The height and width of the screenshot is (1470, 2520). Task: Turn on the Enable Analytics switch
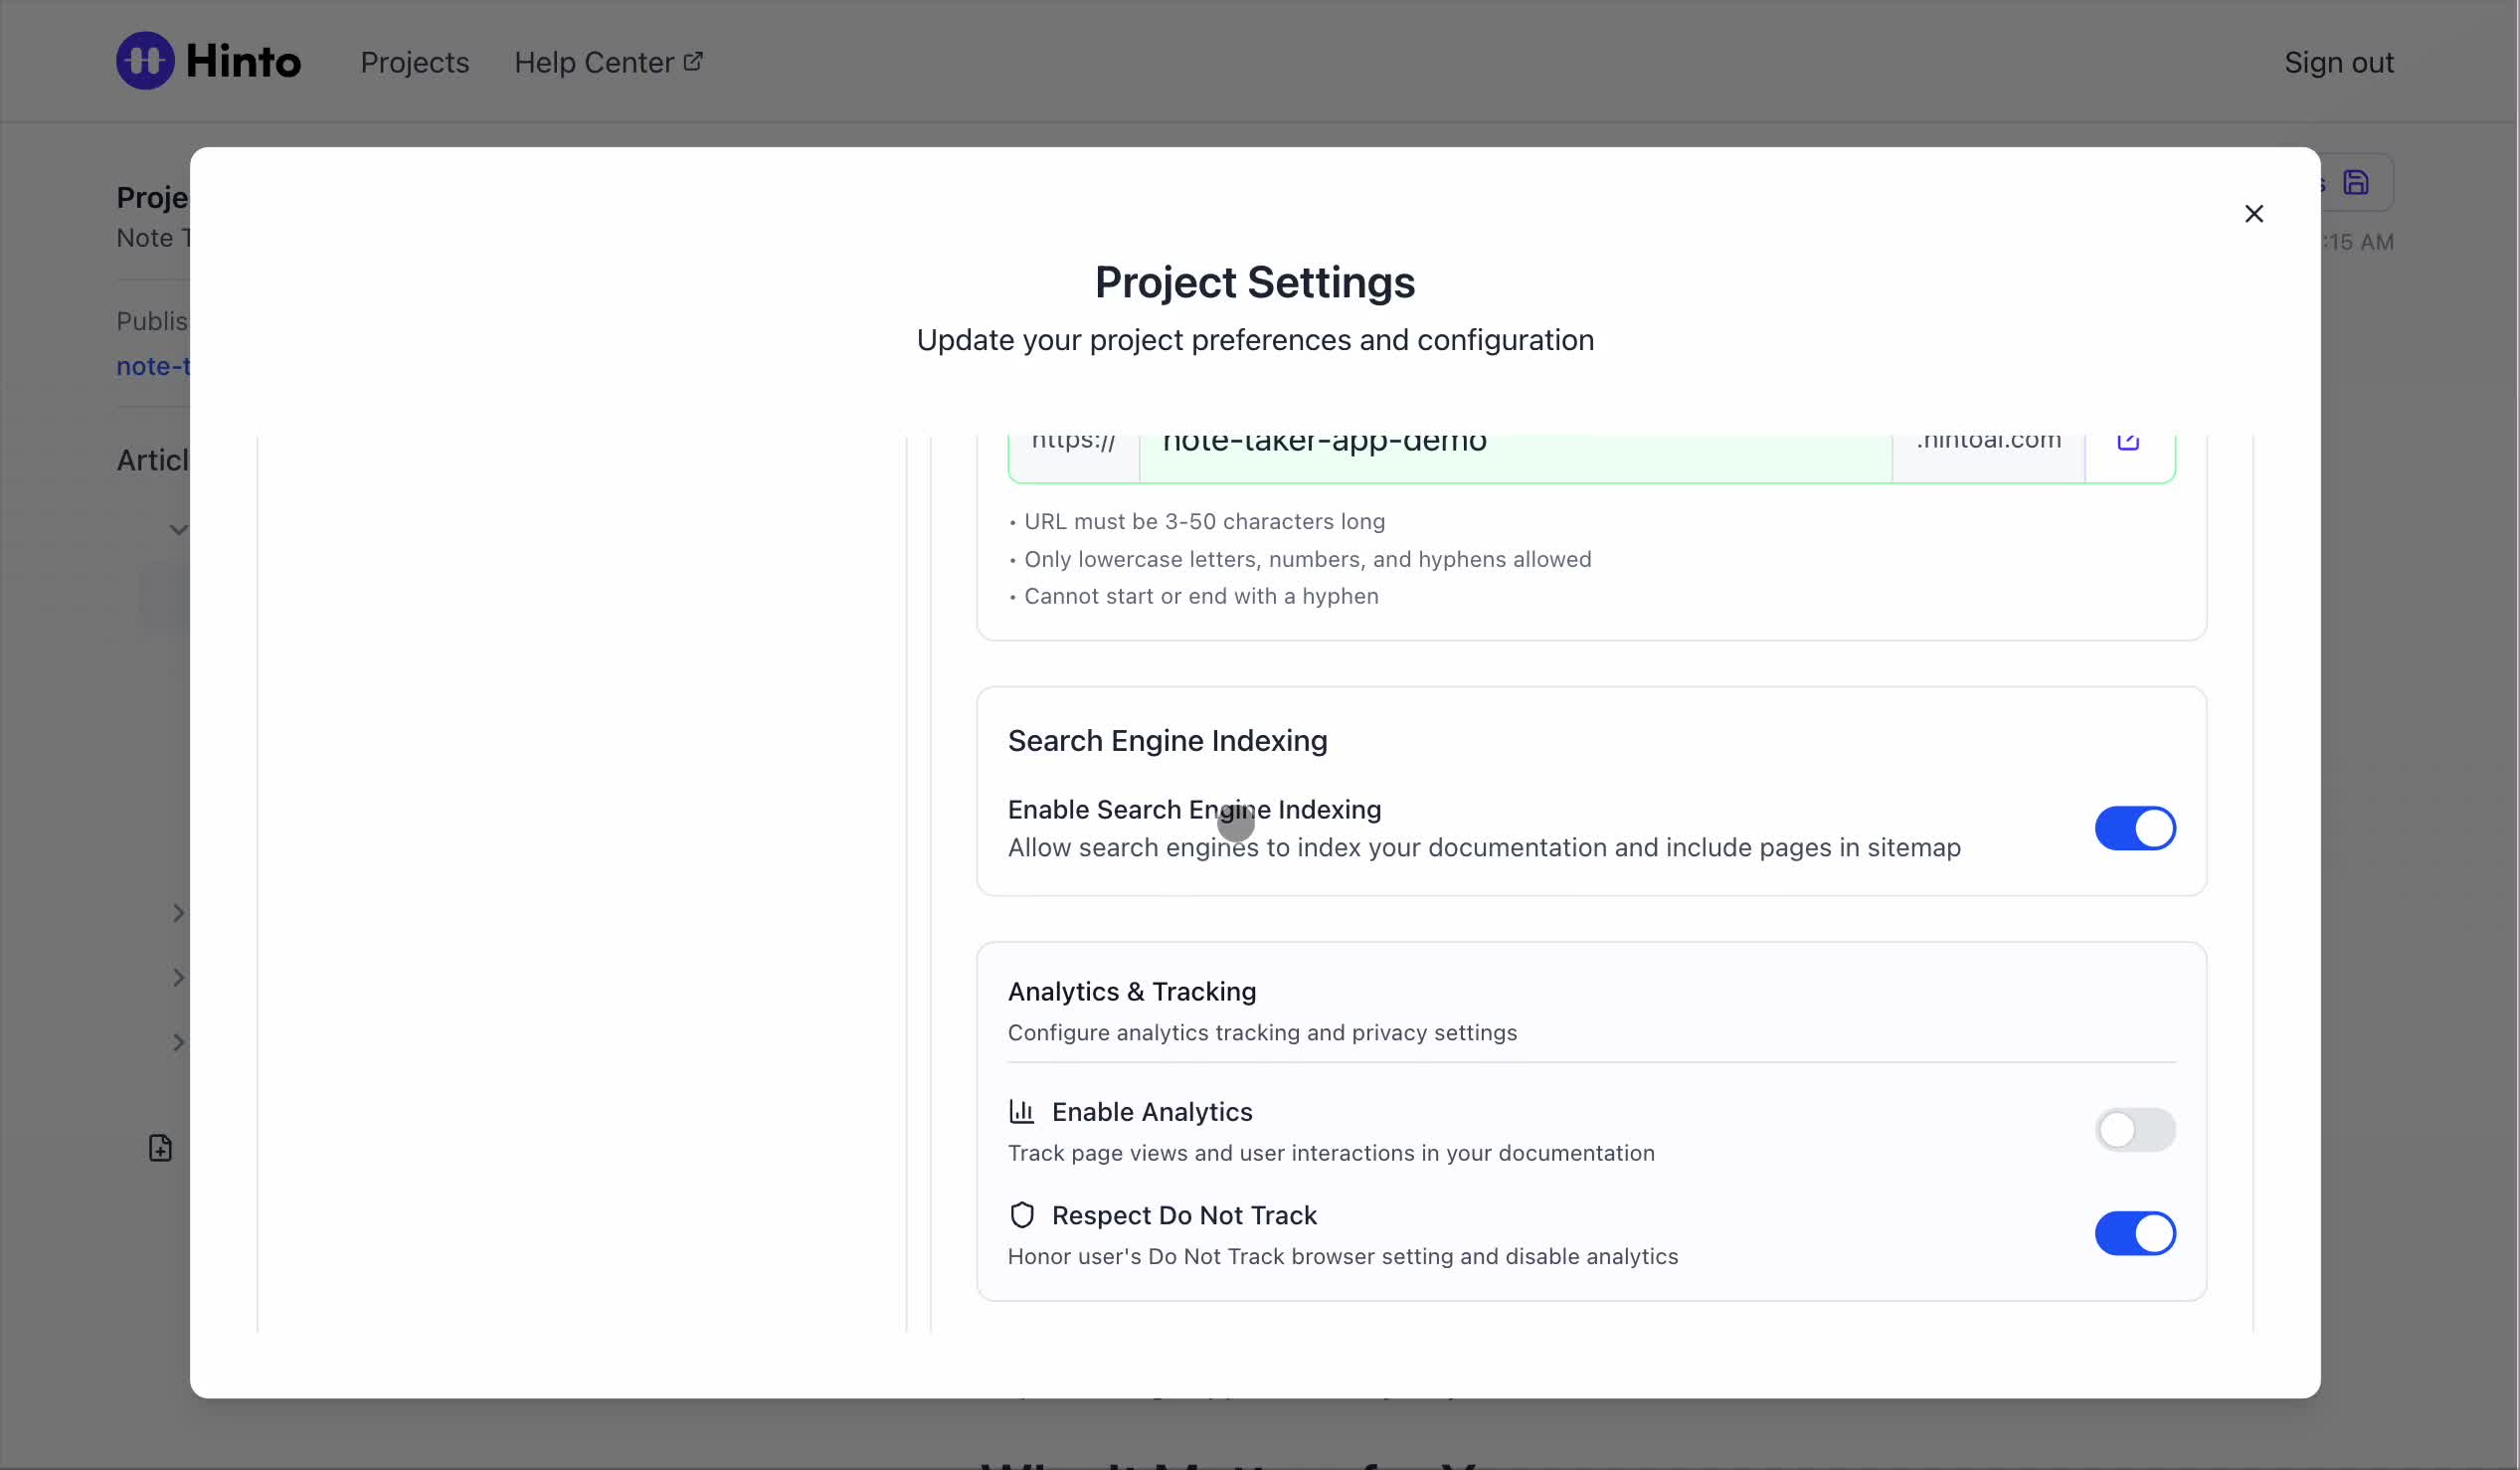tap(2134, 1130)
